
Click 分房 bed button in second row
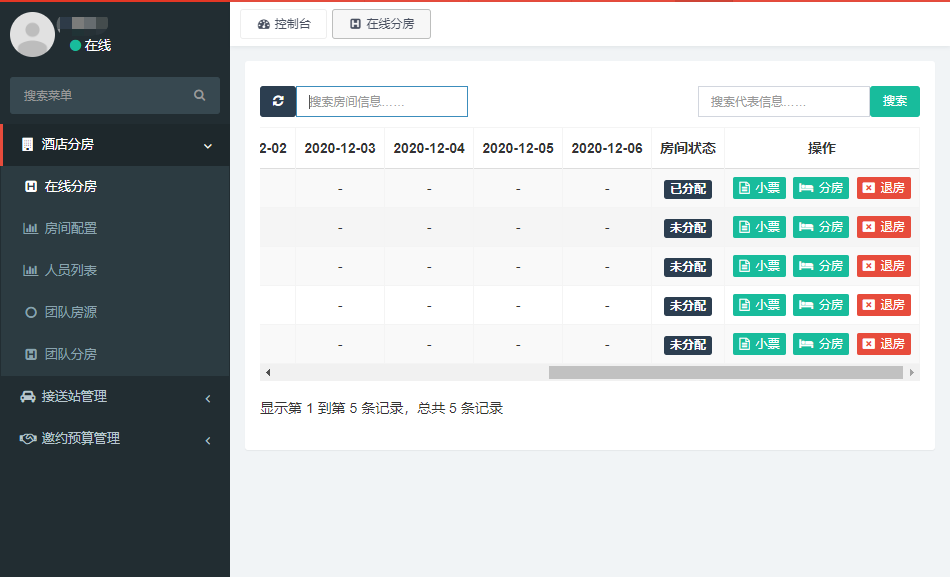(821, 227)
